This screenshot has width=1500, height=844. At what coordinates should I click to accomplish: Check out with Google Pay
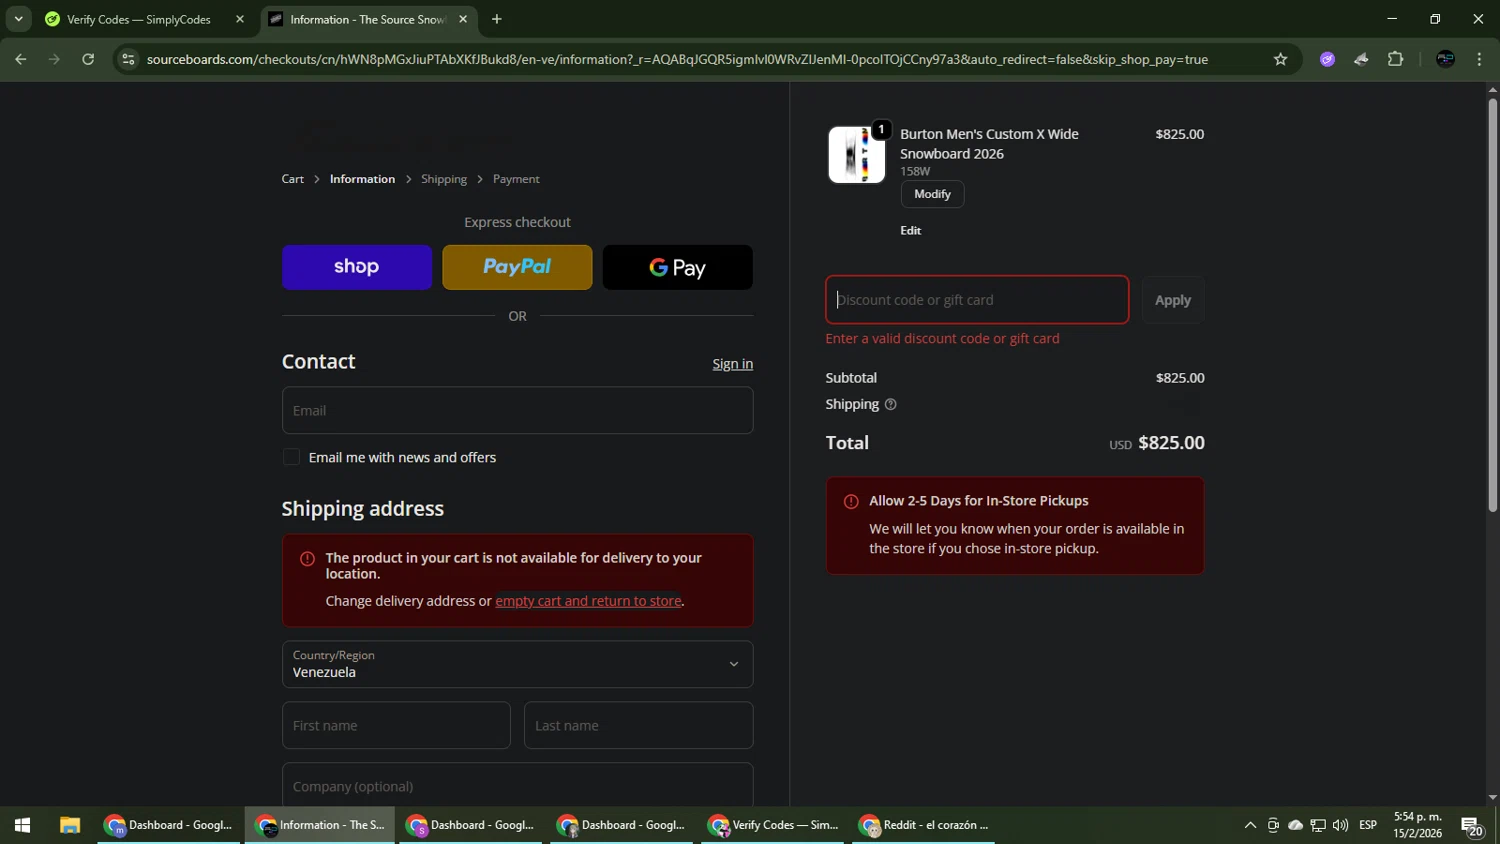pos(678,267)
